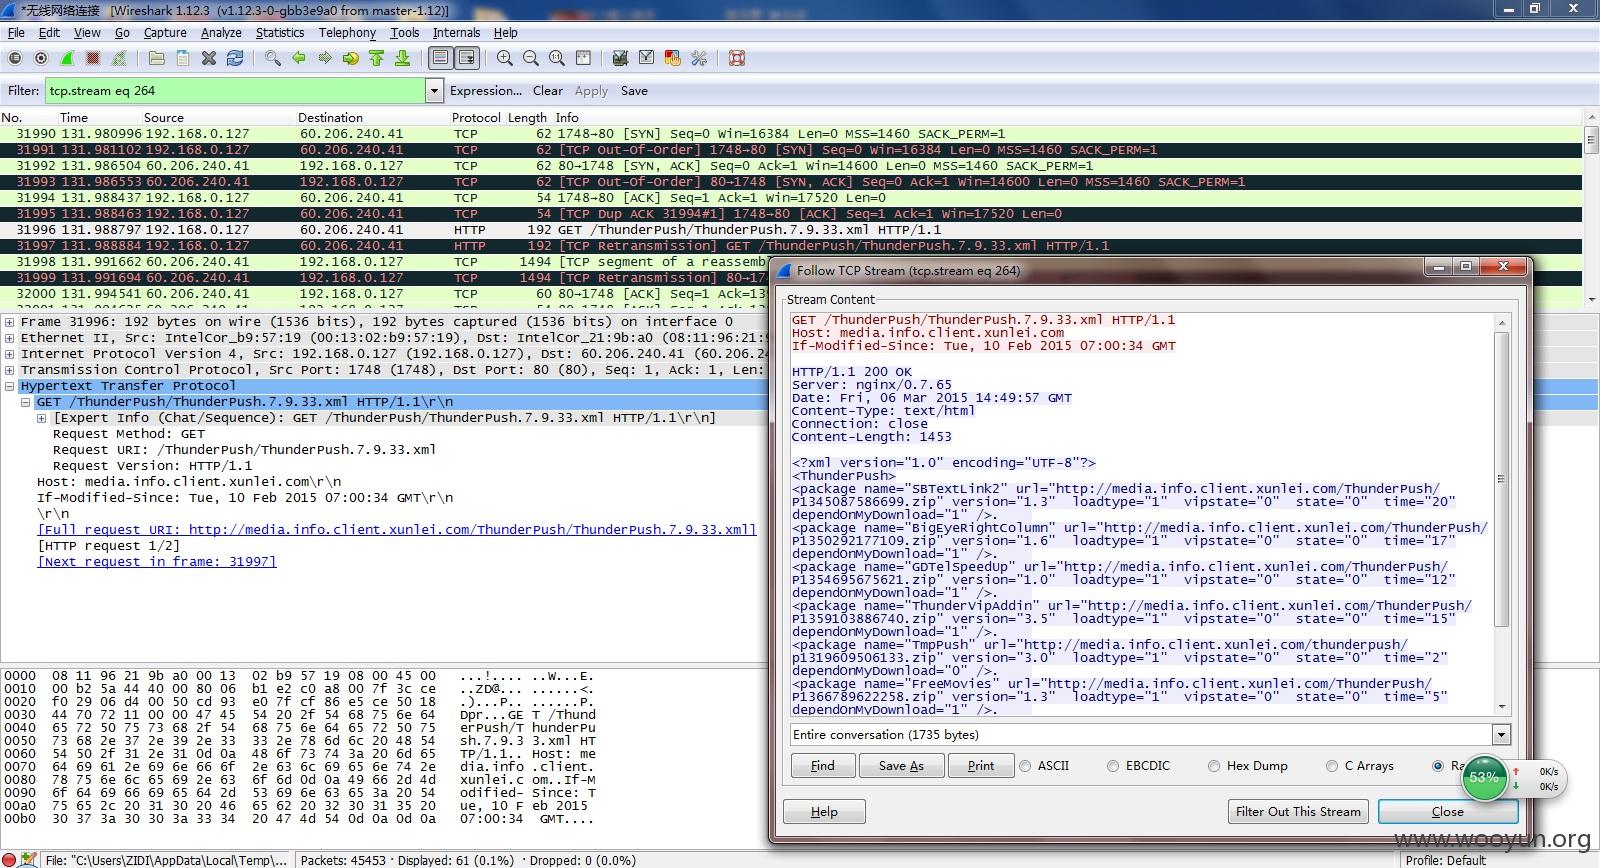Open the display filter history dropdown
The width and height of the screenshot is (1600, 868).
pos(434,91)
